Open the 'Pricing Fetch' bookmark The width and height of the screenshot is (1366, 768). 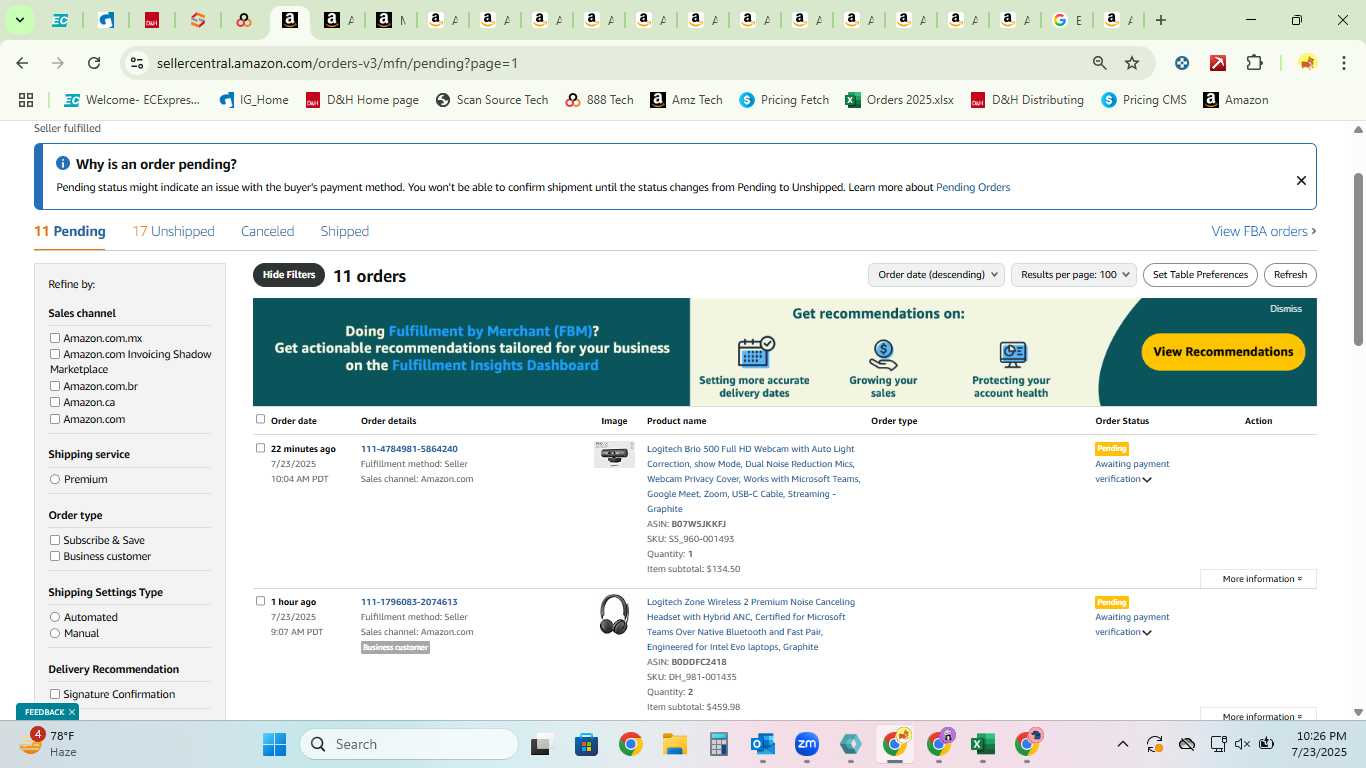784,100
